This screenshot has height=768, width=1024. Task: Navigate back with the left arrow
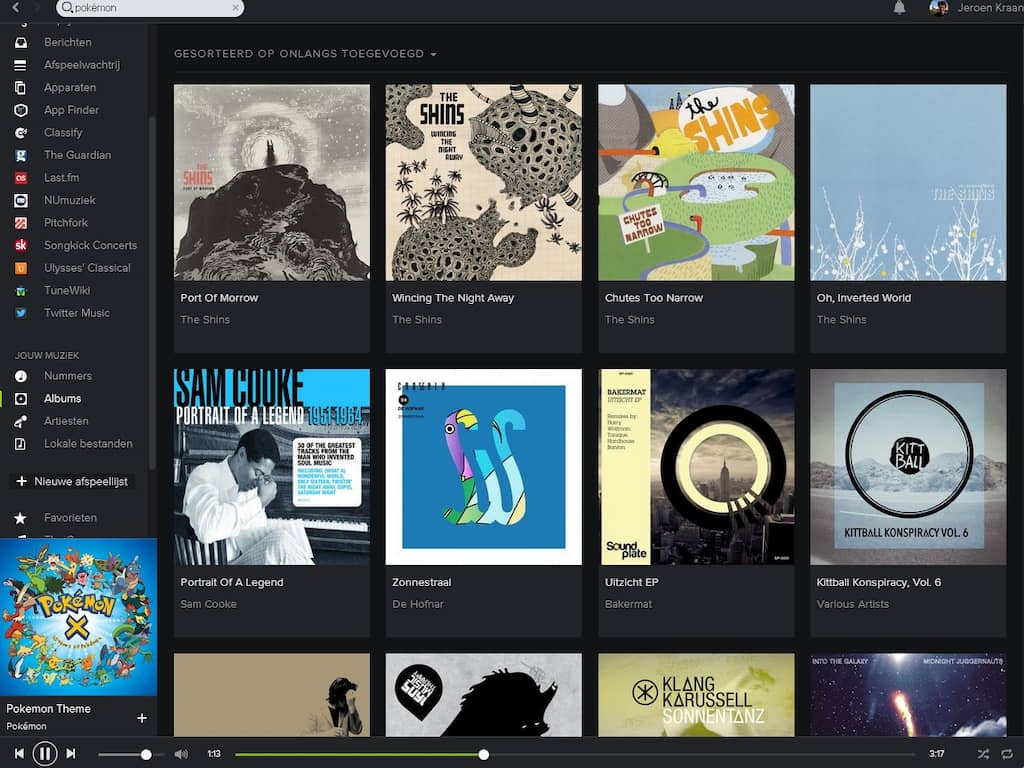tap(15, 8)
